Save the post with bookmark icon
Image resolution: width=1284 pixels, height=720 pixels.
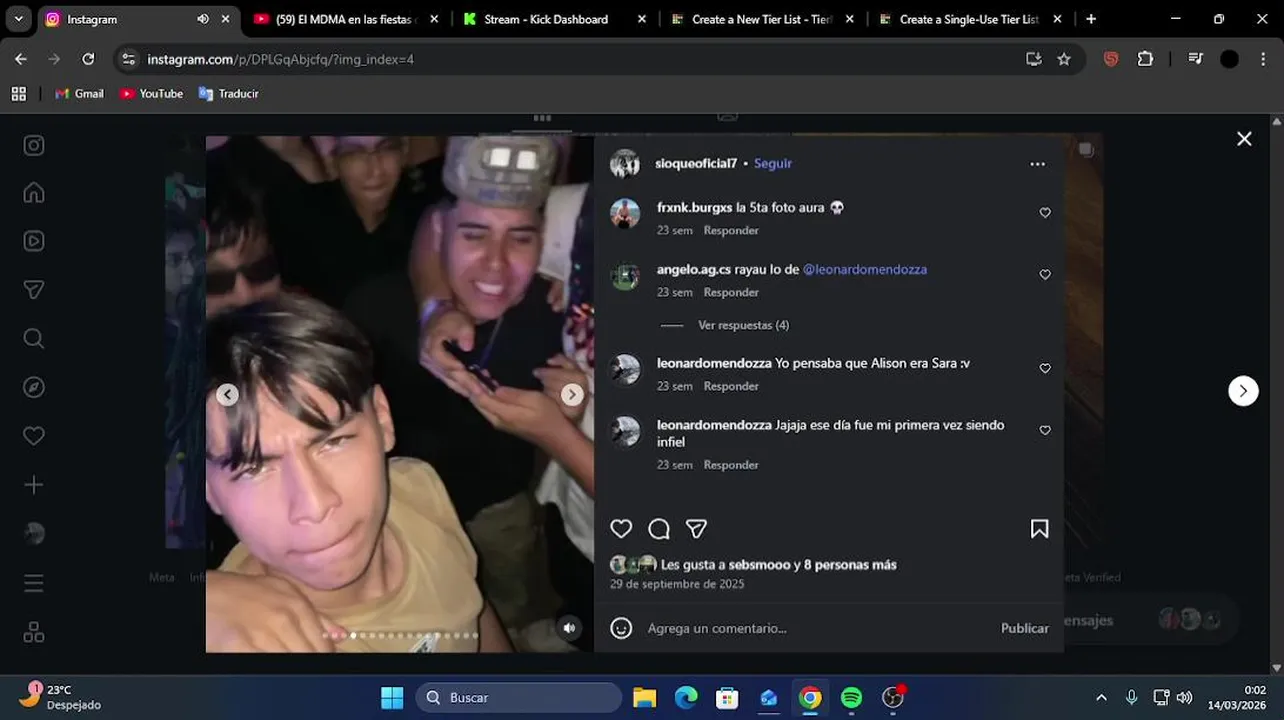tap(1040, 529)
